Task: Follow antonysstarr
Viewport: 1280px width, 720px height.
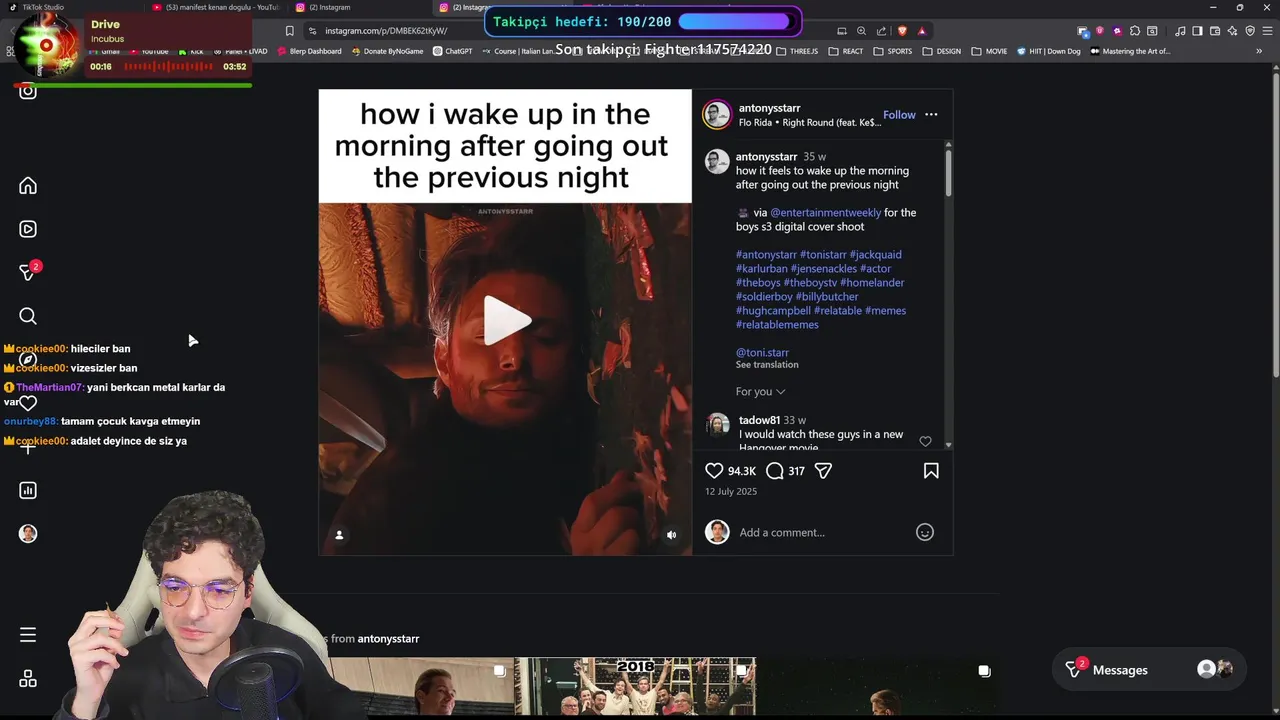Action: click(x=899, y=115)
